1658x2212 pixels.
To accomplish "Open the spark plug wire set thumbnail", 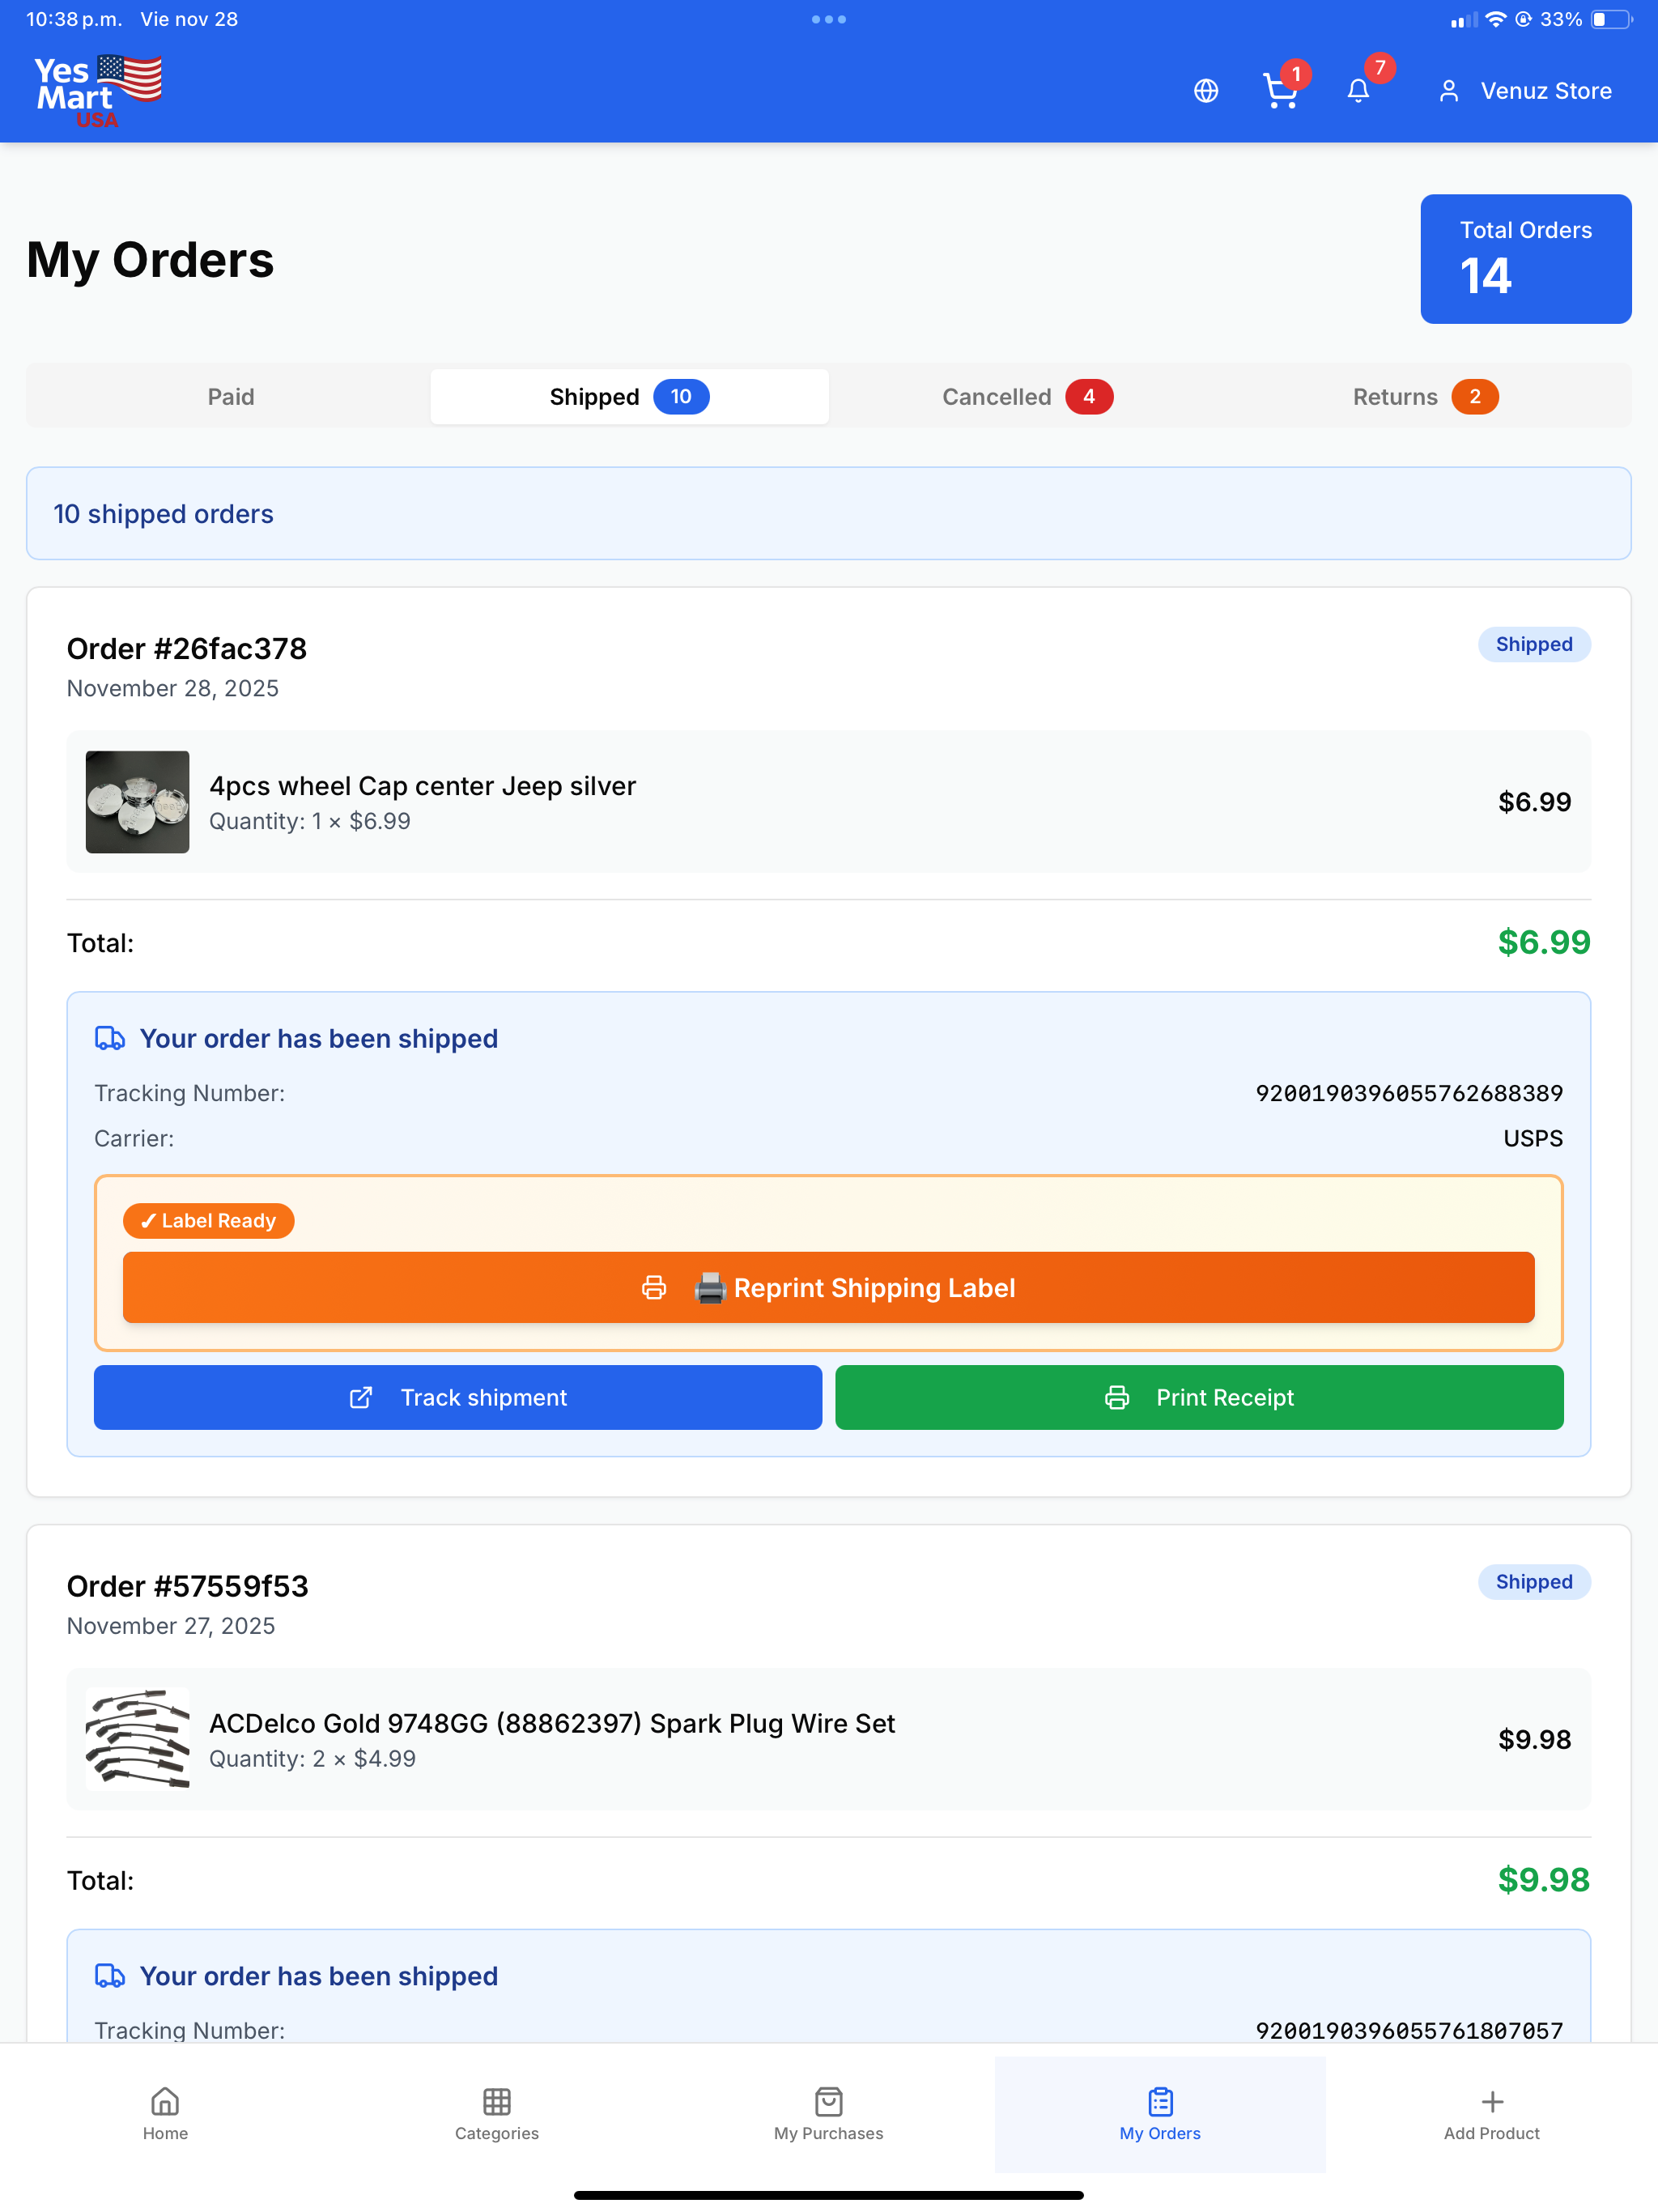I will (137, 1739).
